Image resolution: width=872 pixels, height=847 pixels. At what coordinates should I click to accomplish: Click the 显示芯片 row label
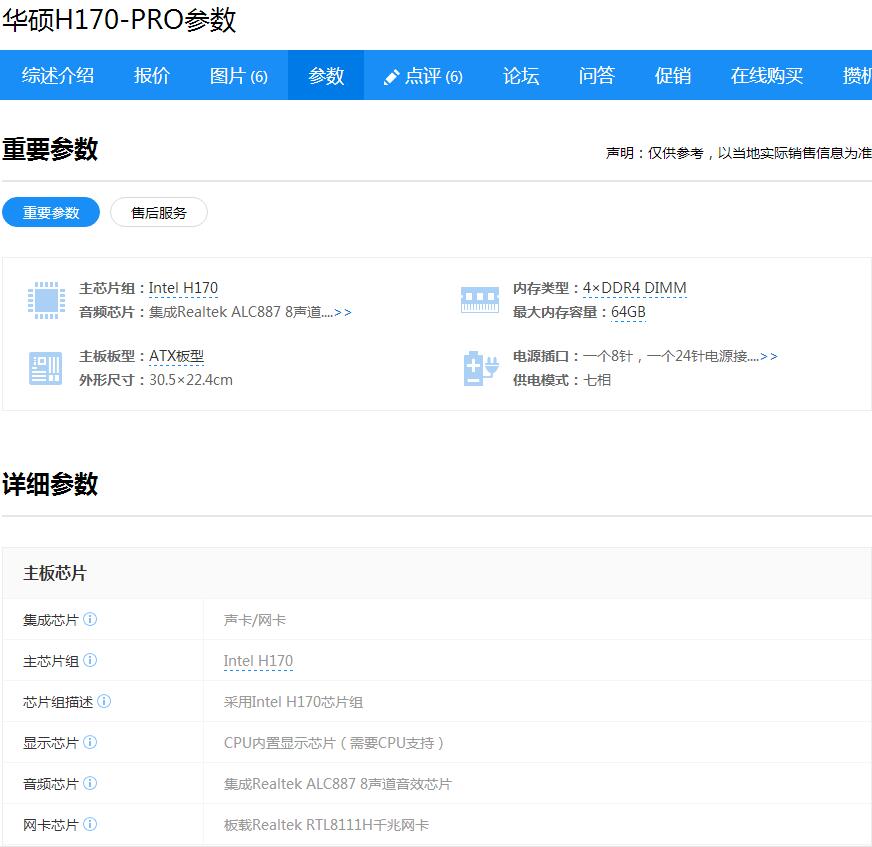[51, 743]
